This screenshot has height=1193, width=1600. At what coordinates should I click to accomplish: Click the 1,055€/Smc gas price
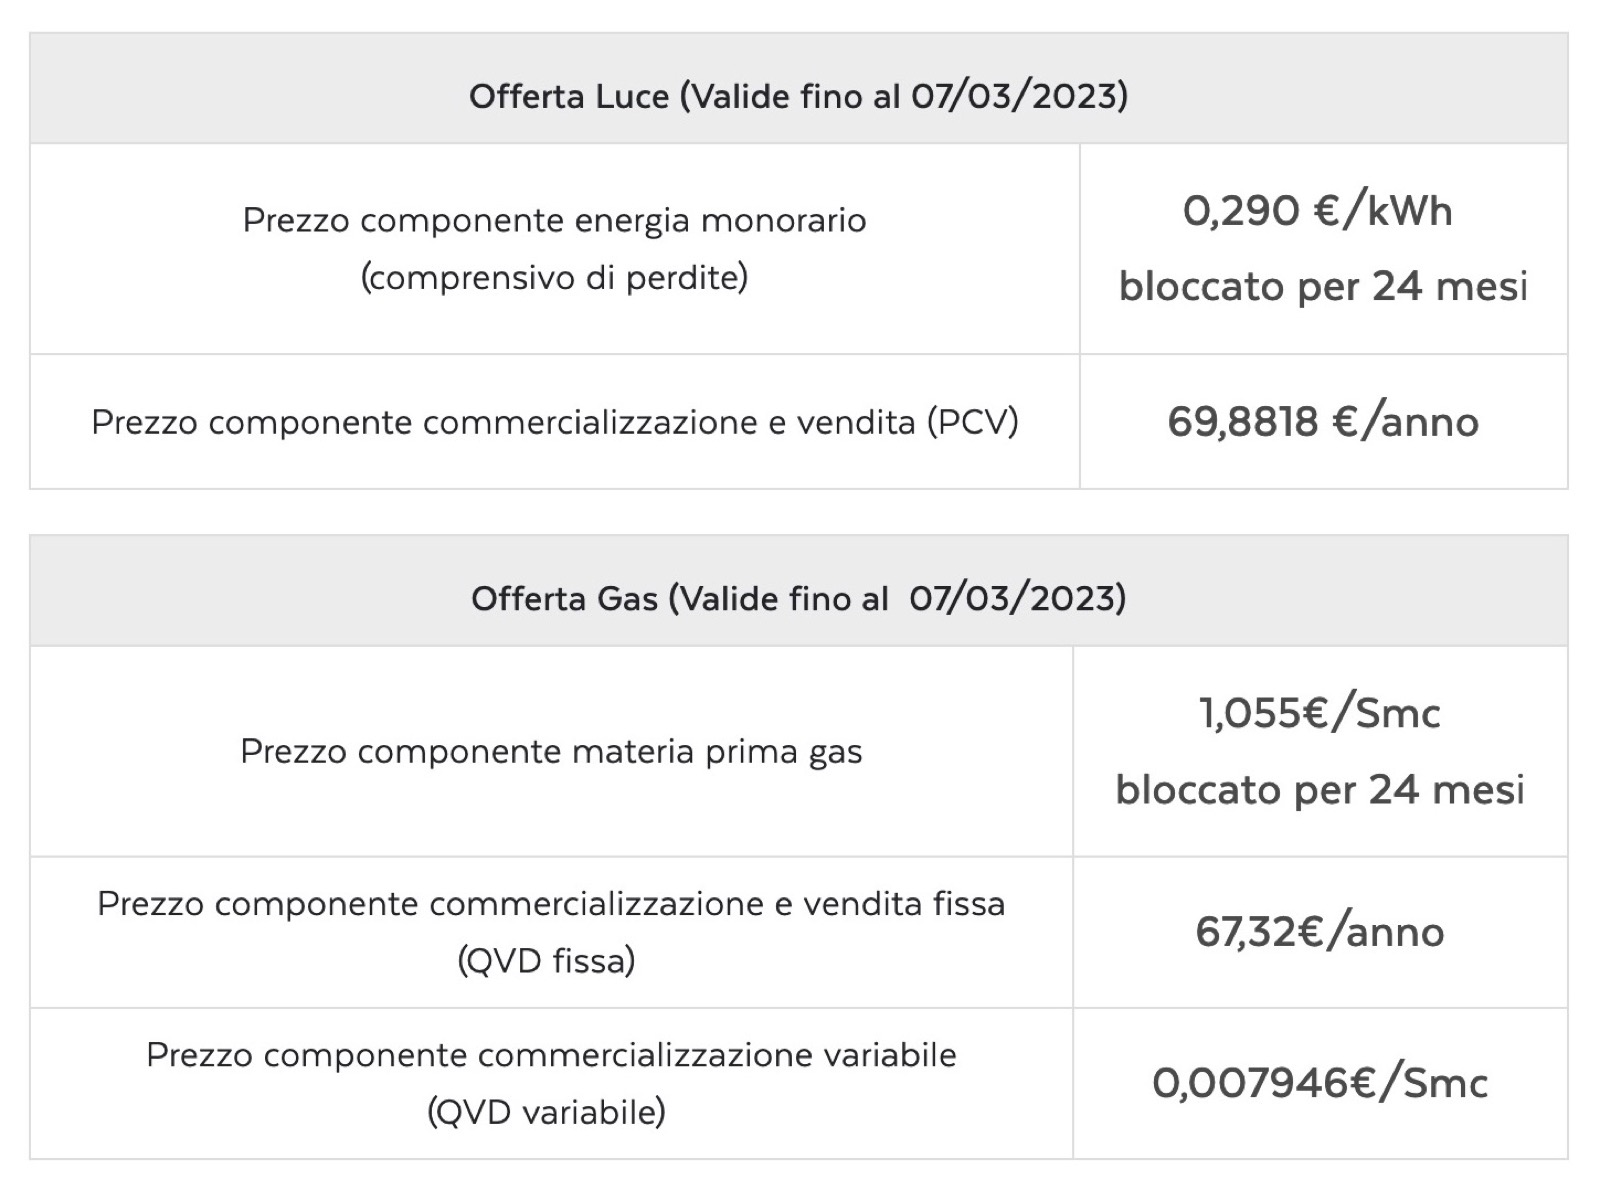(1319, 713)
